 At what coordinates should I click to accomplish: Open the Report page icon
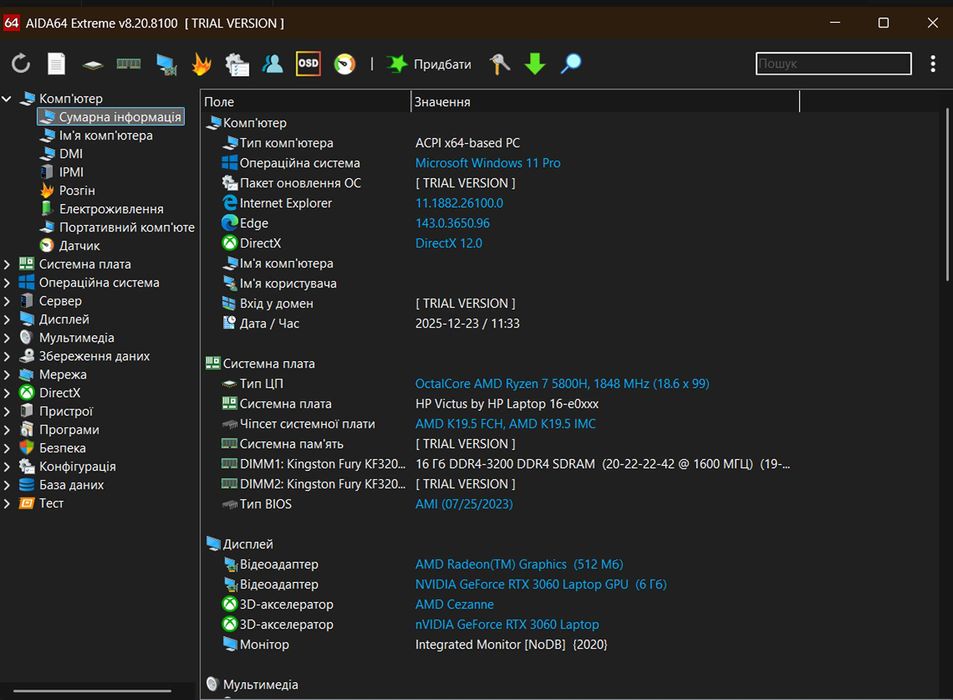pos(57,63)
